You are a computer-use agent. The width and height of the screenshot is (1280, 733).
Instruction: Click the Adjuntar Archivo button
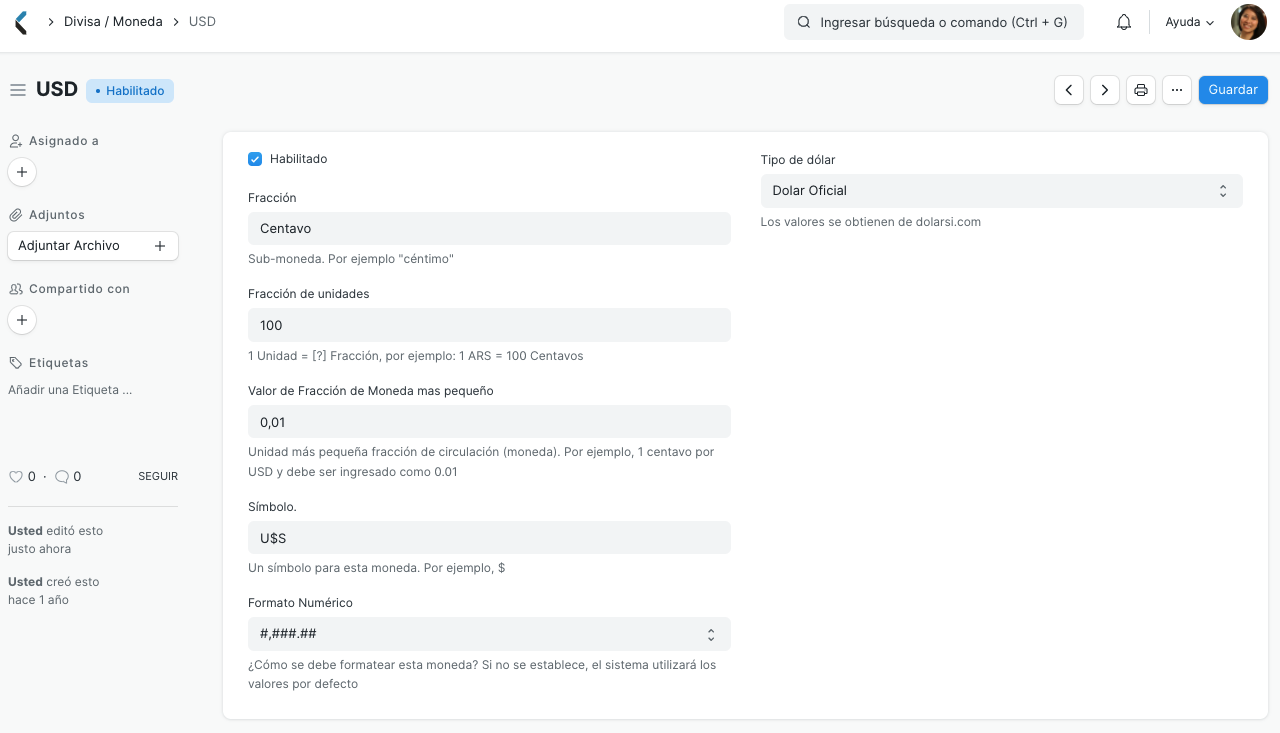pos(93,246)
